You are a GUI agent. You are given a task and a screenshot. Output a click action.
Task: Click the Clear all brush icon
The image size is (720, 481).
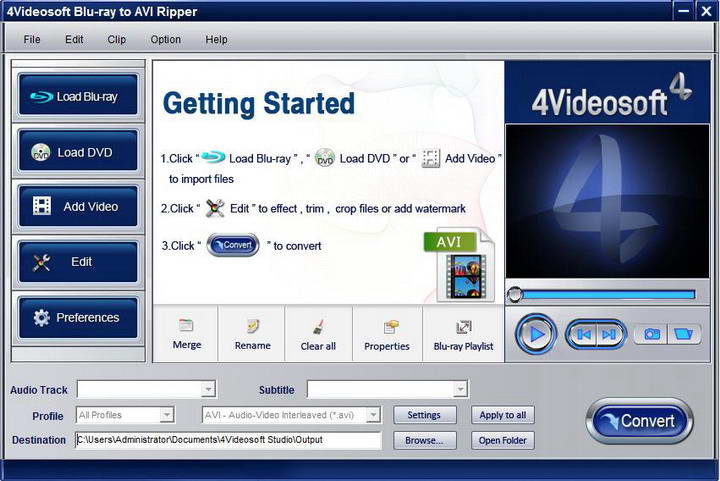[318, 327]
